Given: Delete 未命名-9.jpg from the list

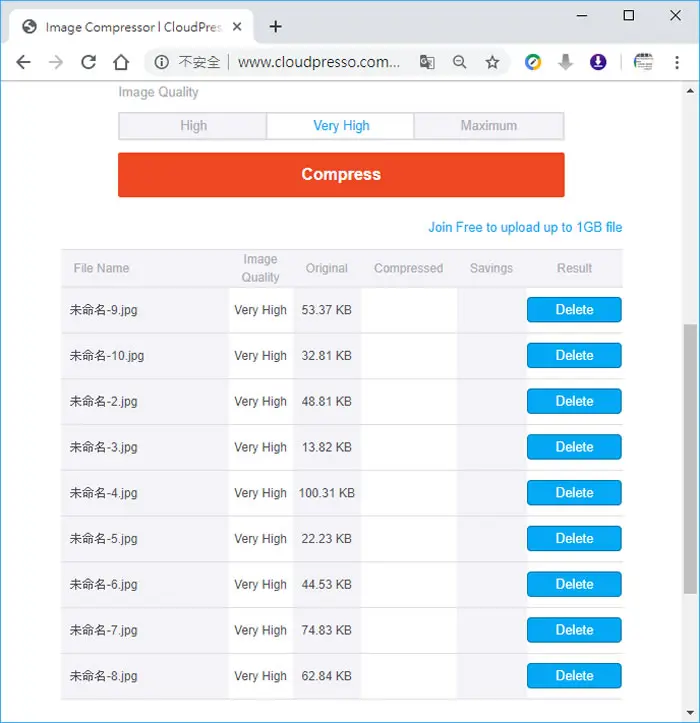Looking at the screenshot, I should (574, 309).
